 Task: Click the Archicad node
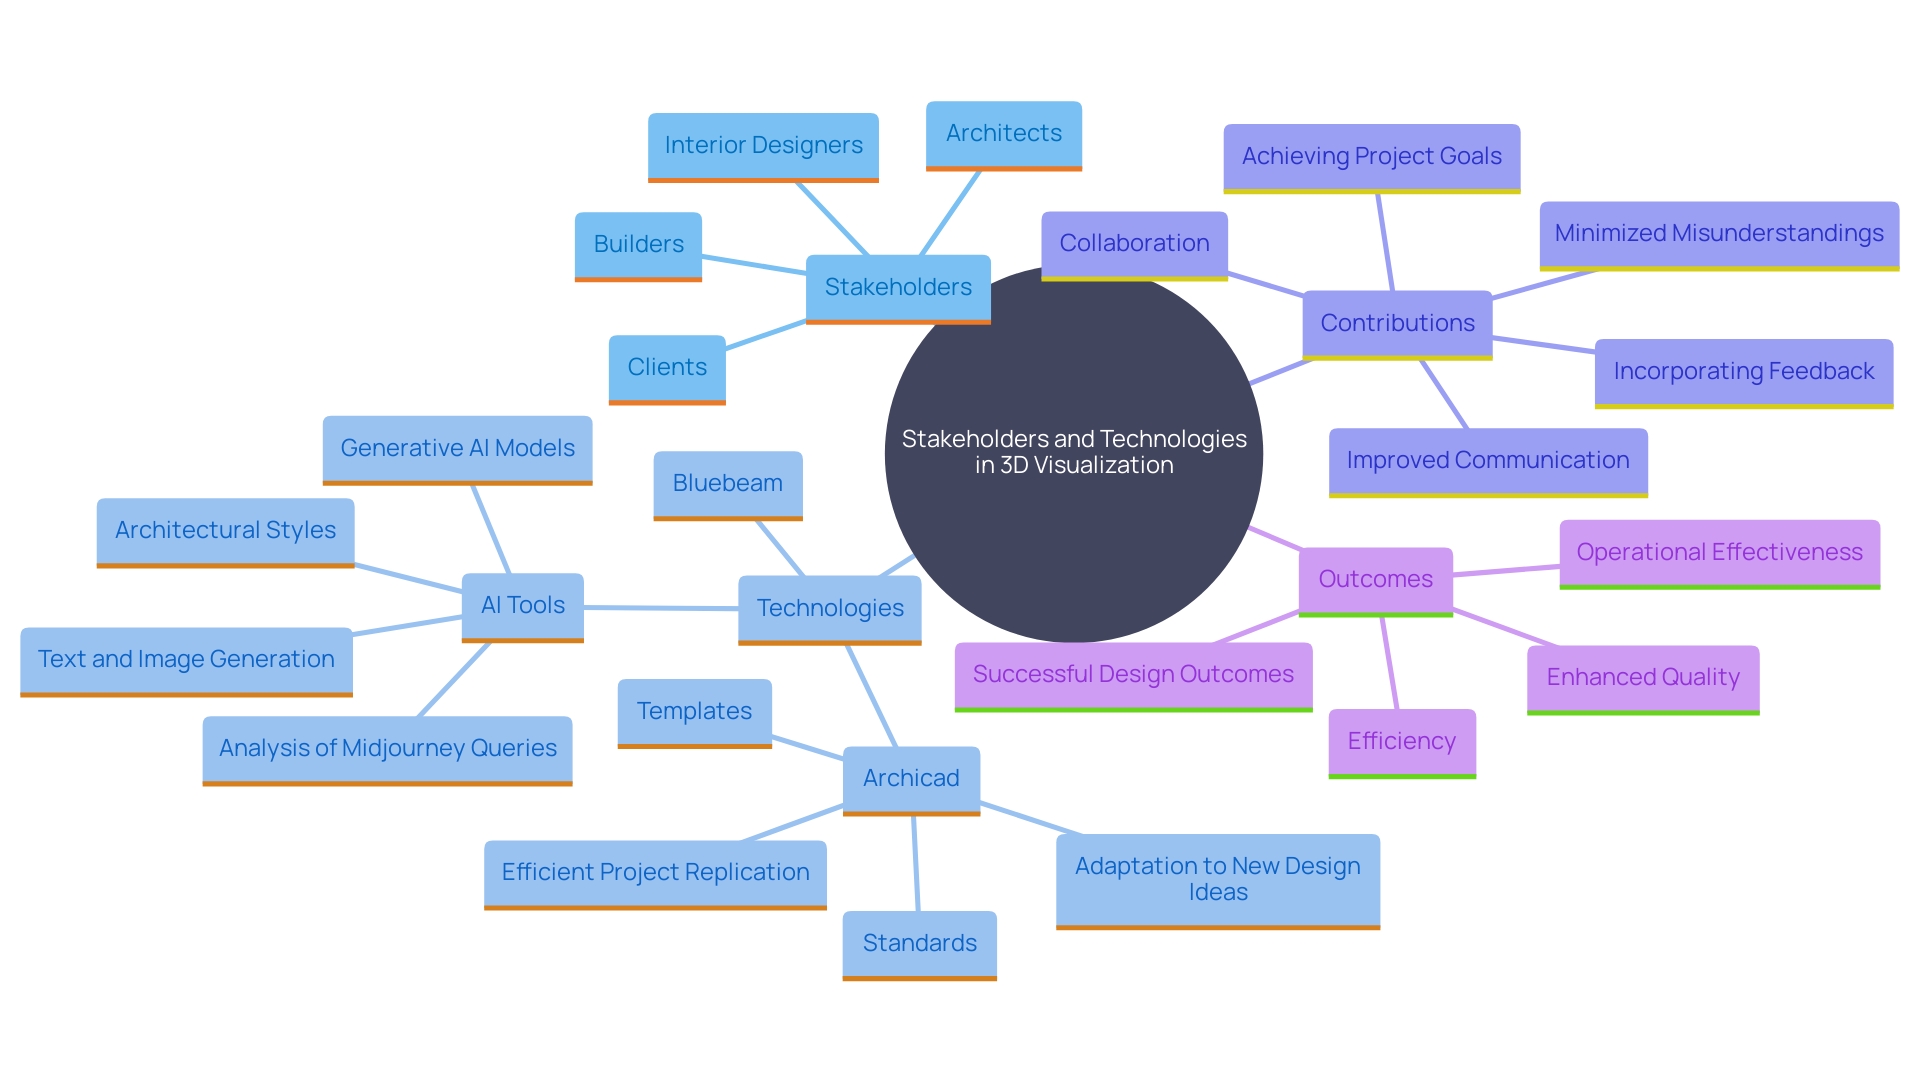[835, 800]
